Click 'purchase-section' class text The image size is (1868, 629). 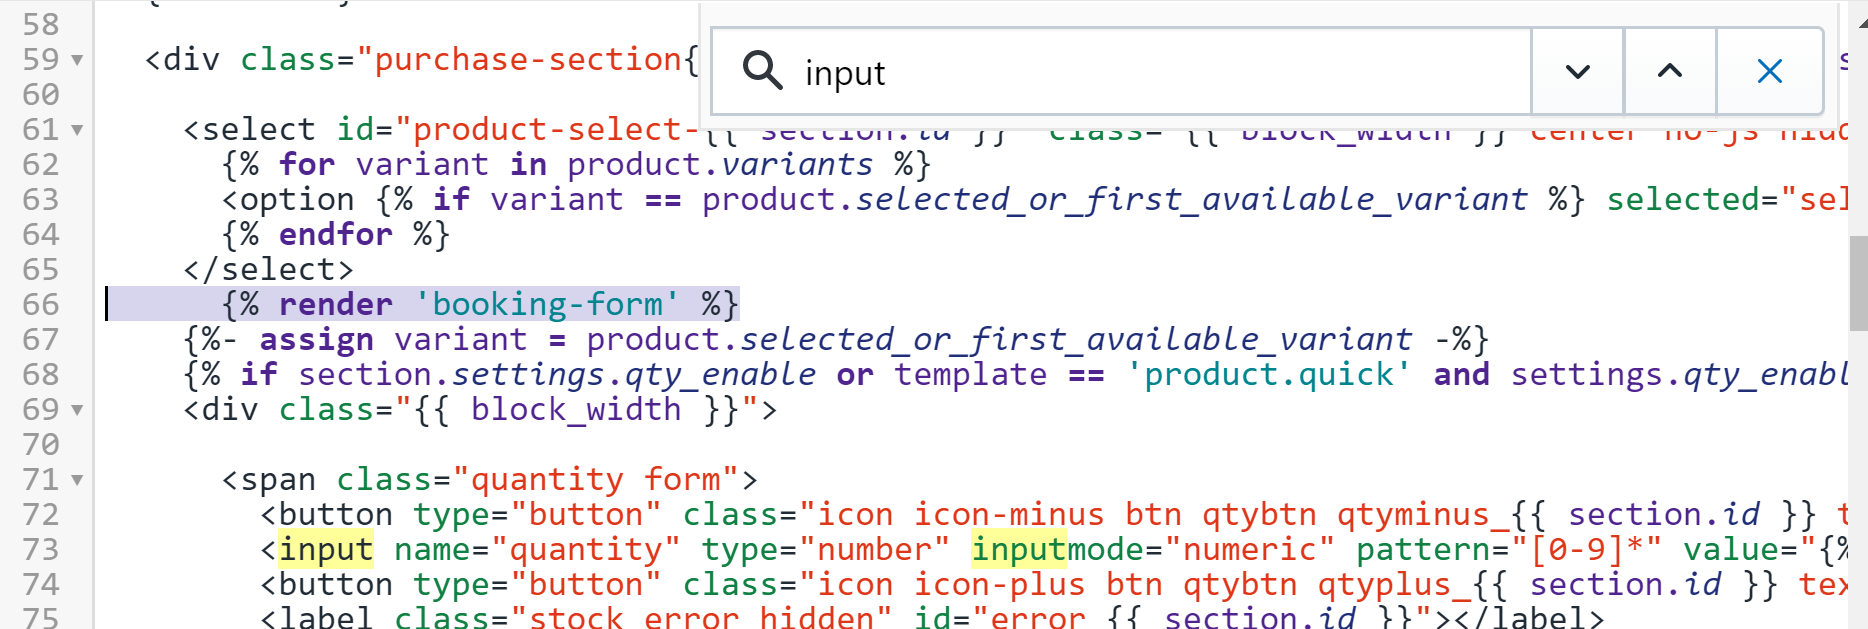point(527,60)
